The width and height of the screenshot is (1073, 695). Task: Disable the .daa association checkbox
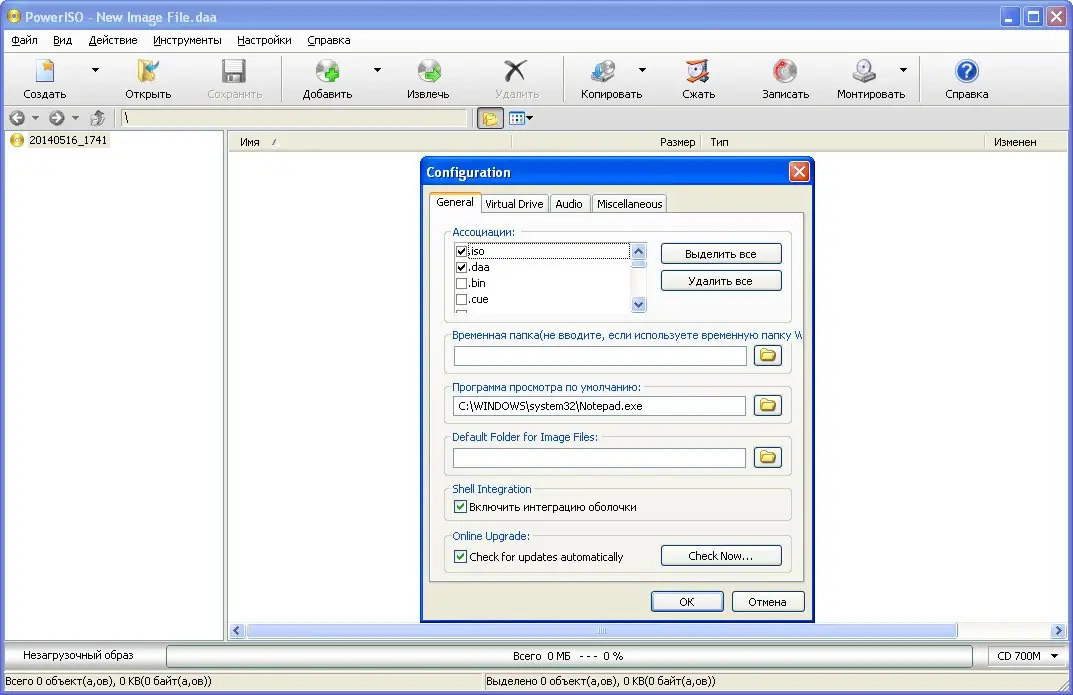click(460, 267)
